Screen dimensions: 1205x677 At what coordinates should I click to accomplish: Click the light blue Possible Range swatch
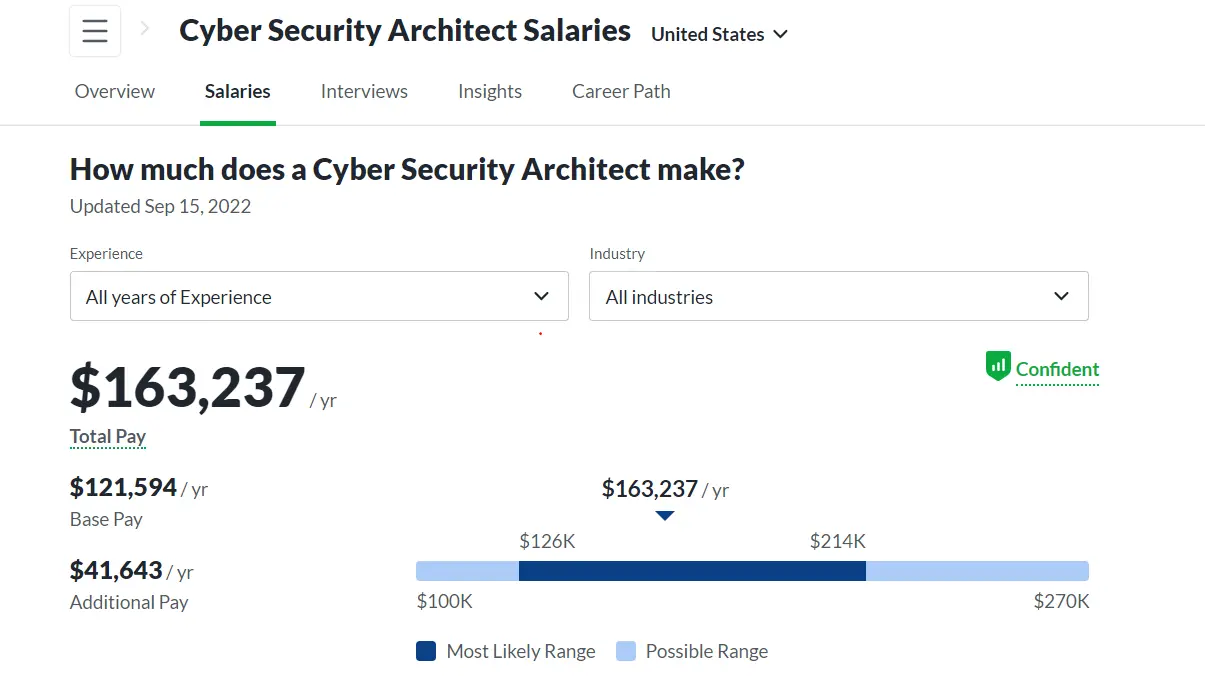coord(625,651)
